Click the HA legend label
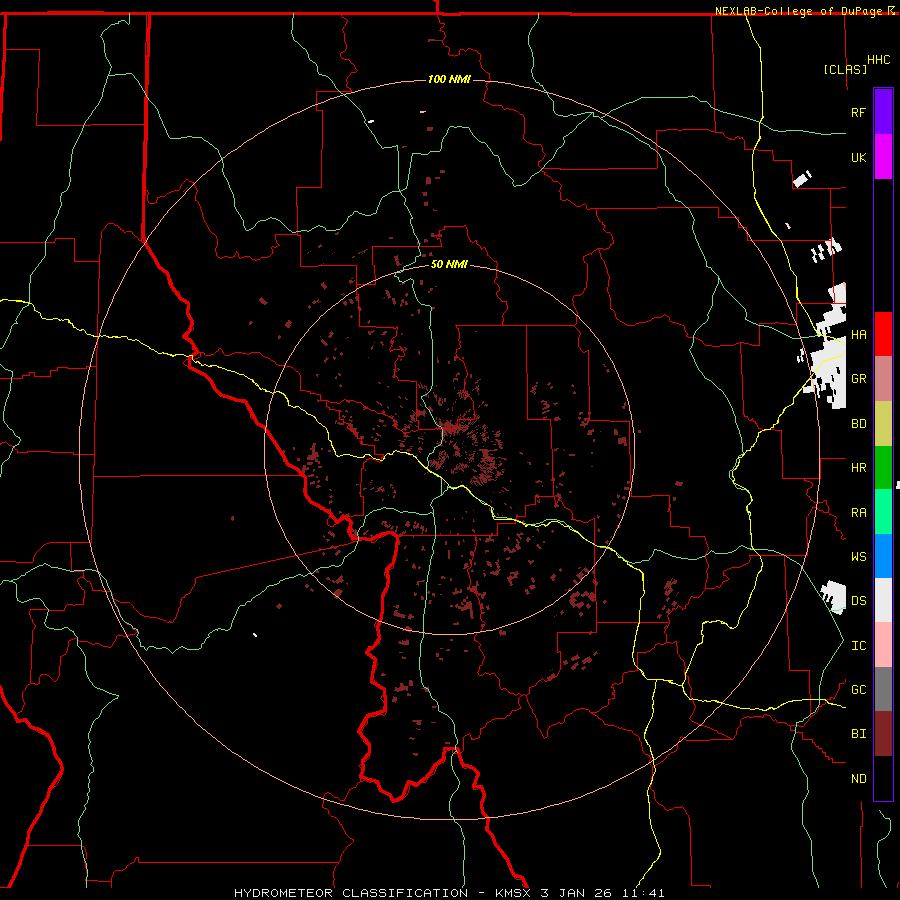This screenshot has width=900, height=900. [858, 334]
